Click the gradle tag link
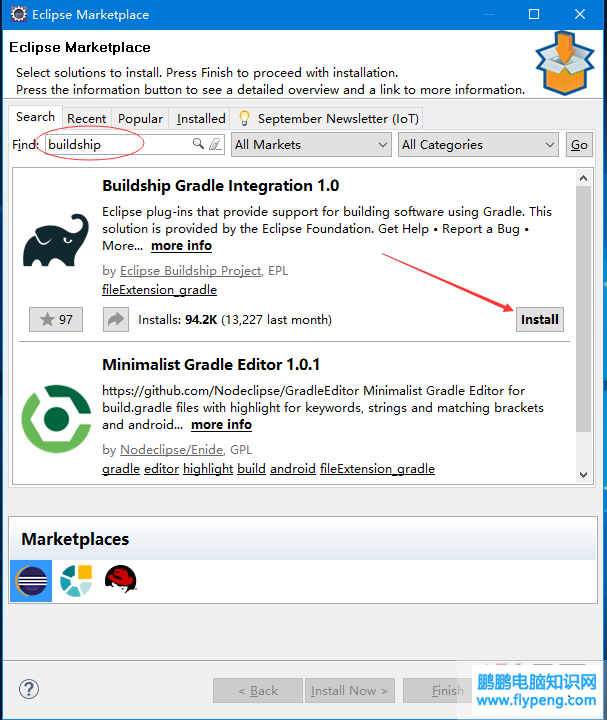 (121, 469)
